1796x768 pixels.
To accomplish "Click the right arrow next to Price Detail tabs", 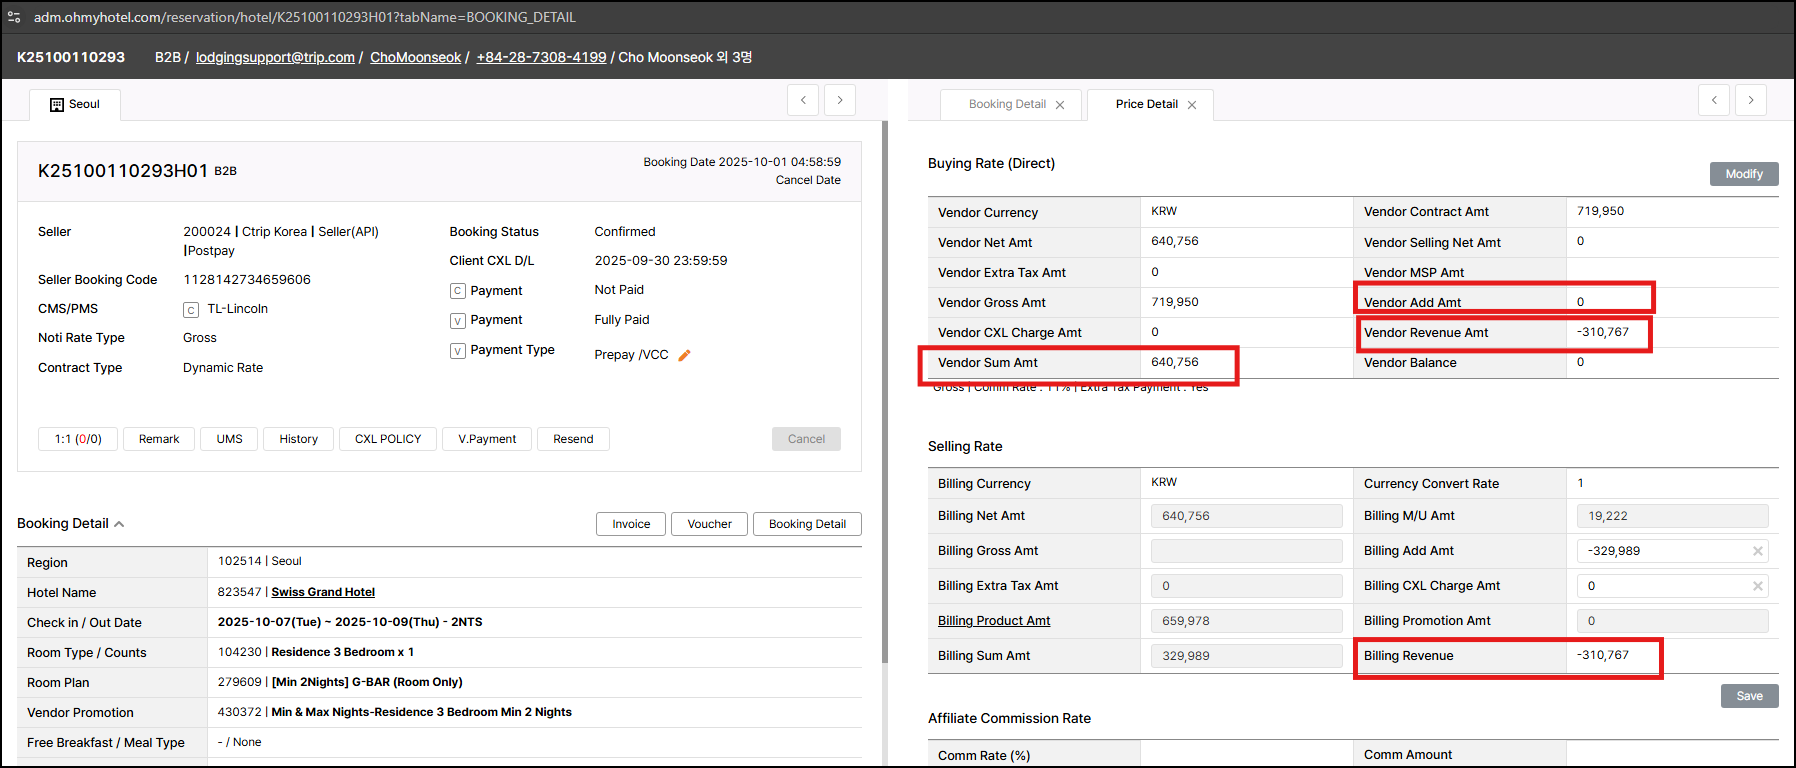I will [1750, 100].
